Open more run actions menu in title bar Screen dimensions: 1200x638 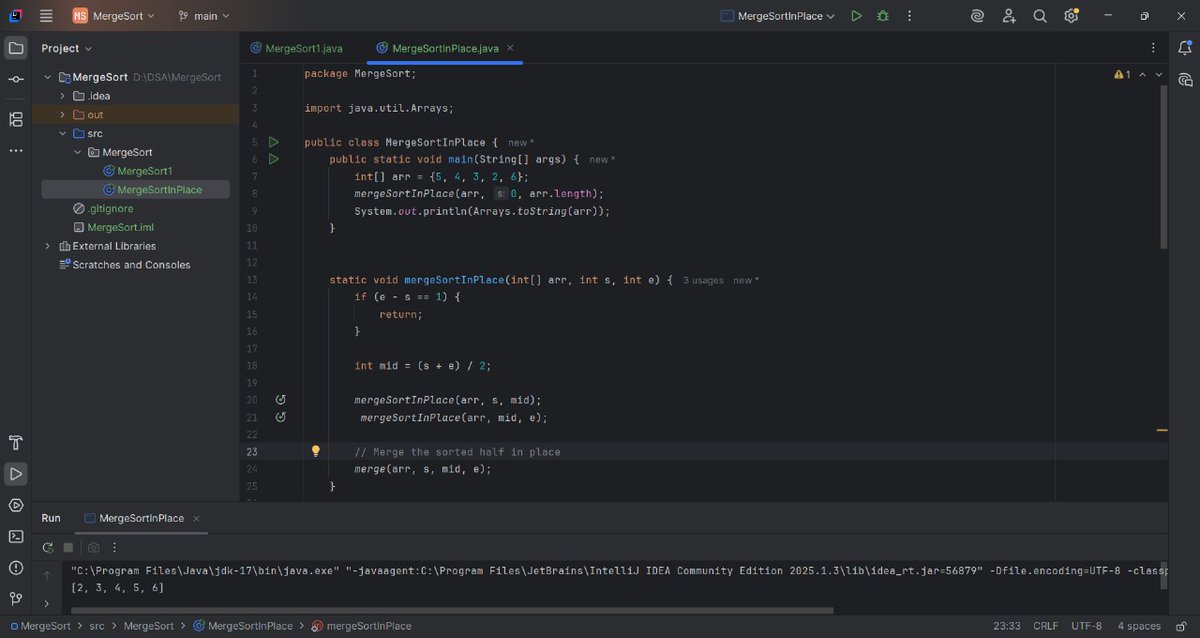(x=909, y=16)
